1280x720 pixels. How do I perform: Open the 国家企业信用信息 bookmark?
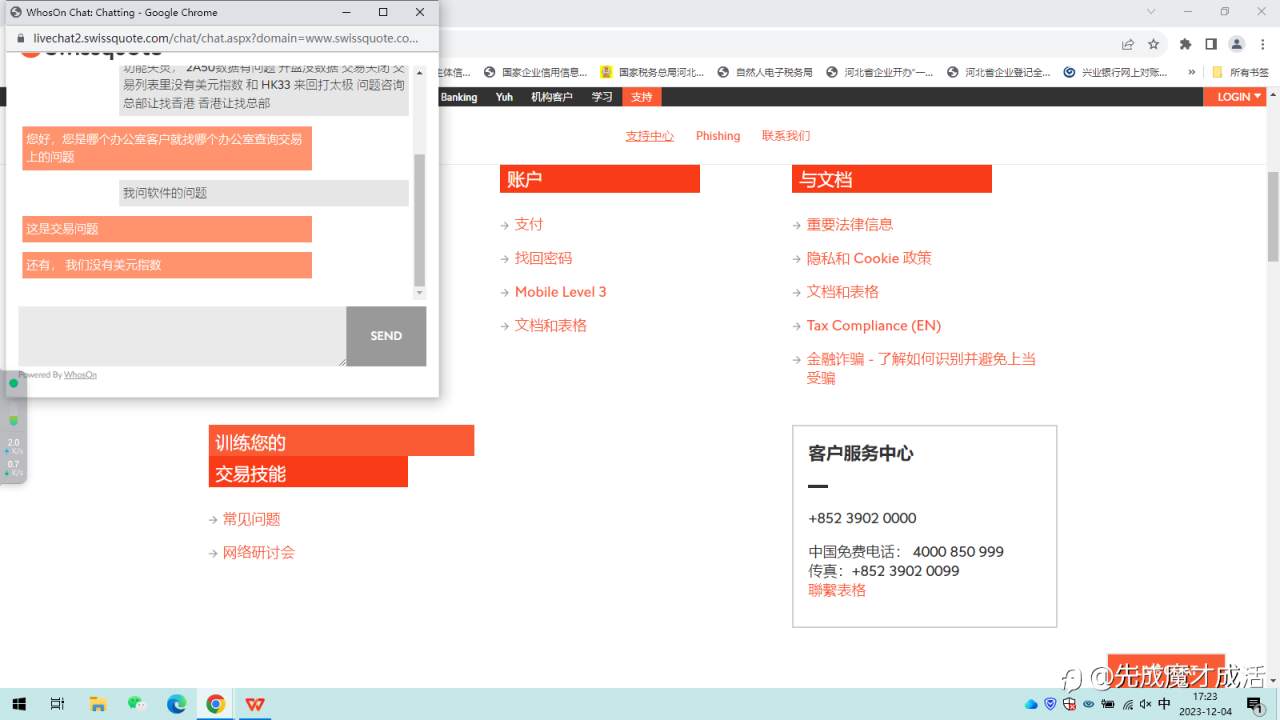click(x=536, y=72)
